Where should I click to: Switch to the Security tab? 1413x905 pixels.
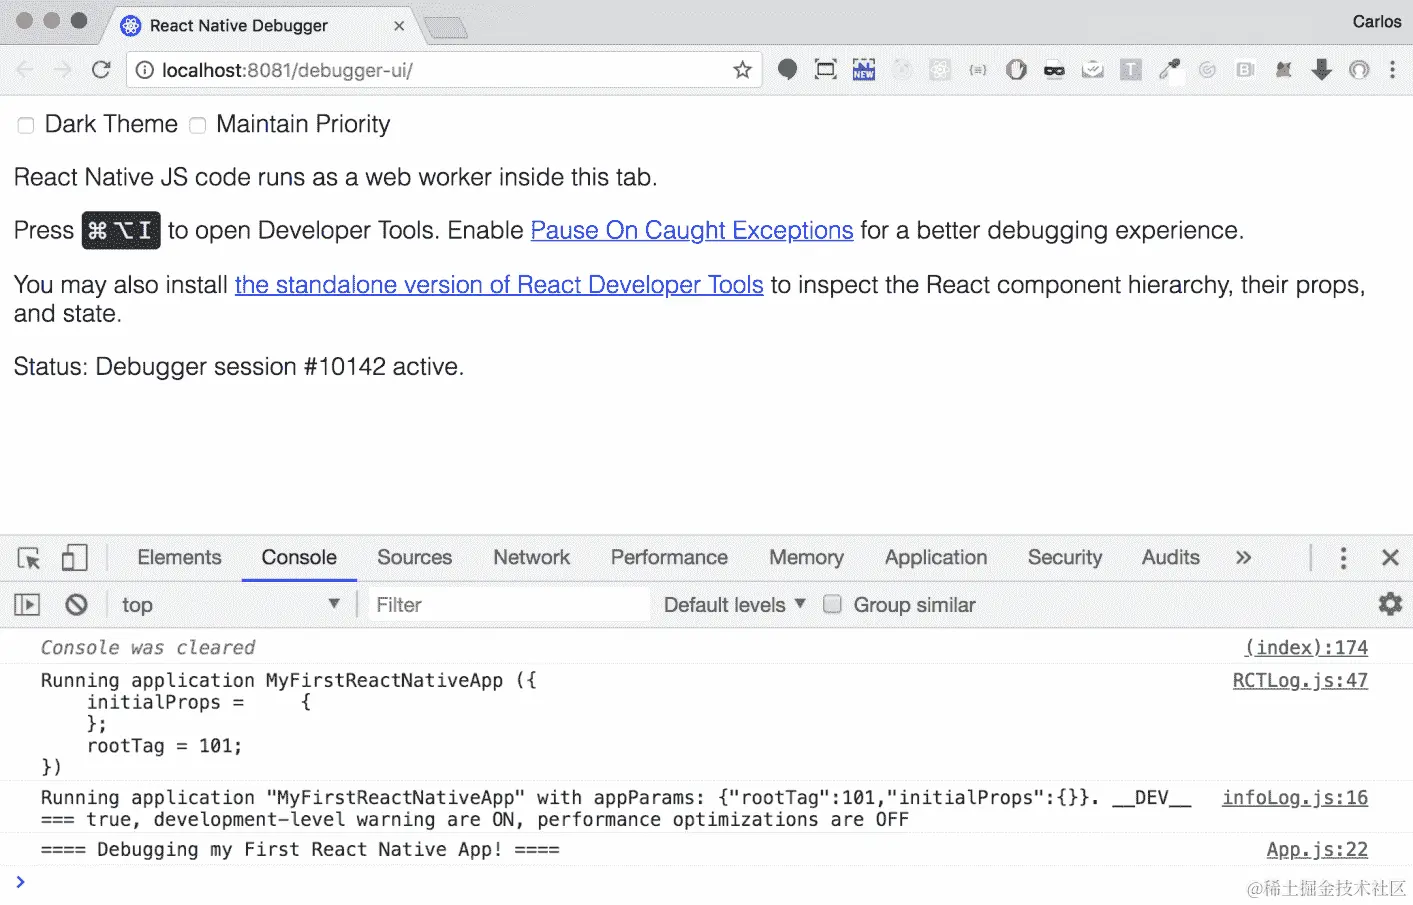pyautogui.click(x=1064, y=557)
